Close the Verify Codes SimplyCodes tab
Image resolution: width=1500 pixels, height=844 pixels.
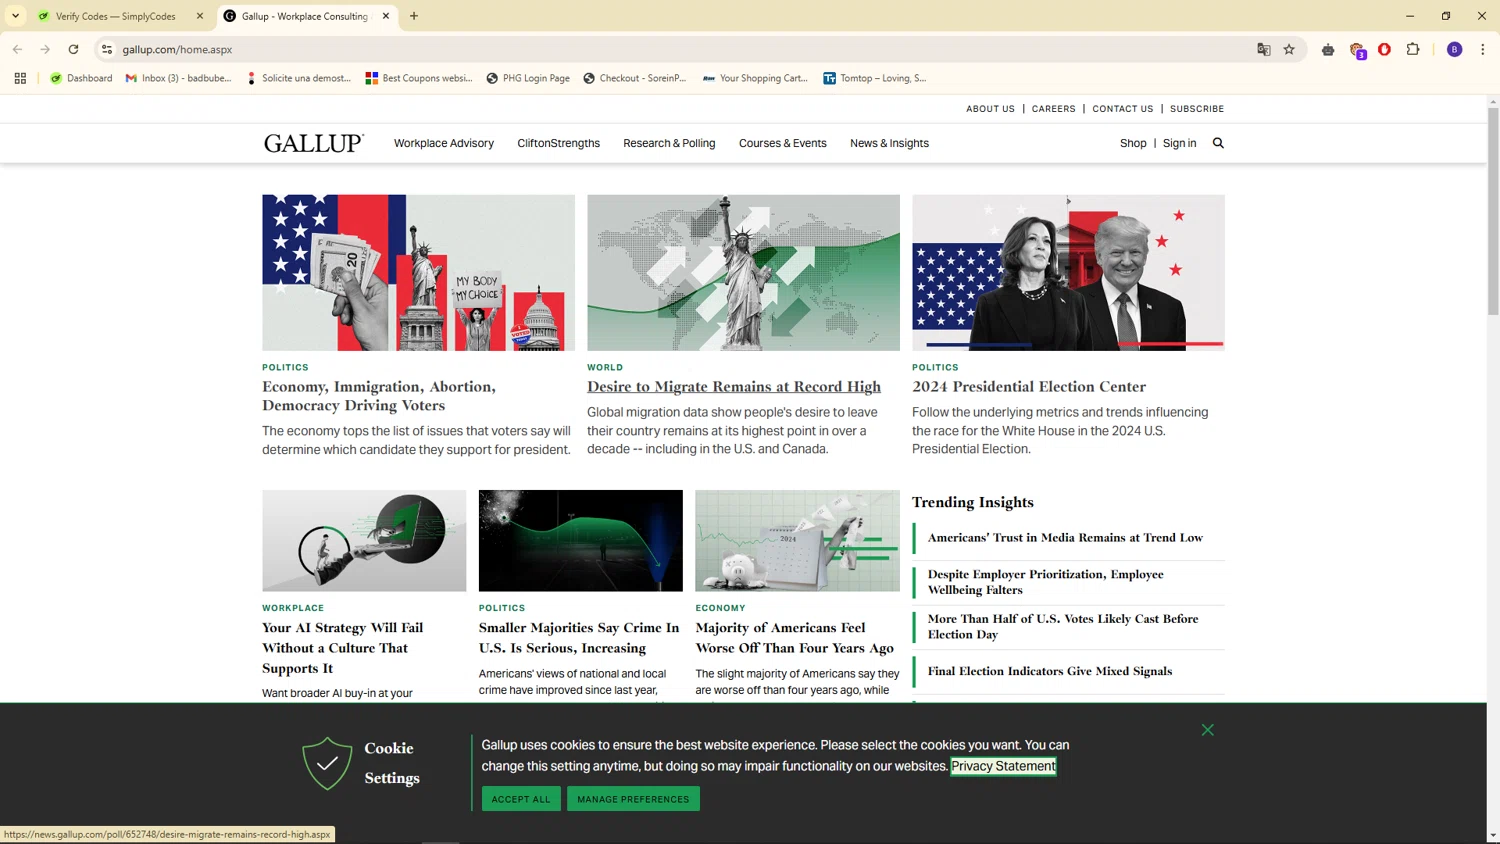coord(200,16)
